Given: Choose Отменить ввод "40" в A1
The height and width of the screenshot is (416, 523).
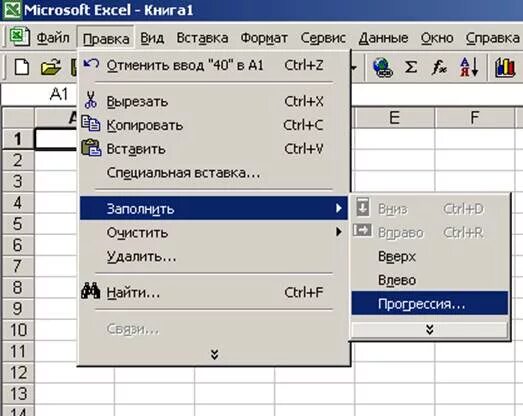Looking at the screenshot, I should click(213, 65).
